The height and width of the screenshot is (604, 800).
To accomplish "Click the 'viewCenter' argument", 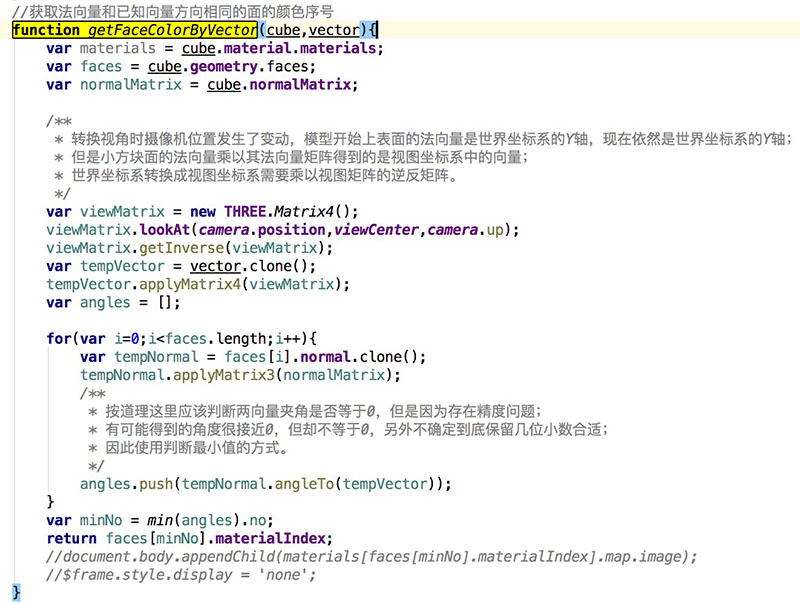I will tap(376, 230).
